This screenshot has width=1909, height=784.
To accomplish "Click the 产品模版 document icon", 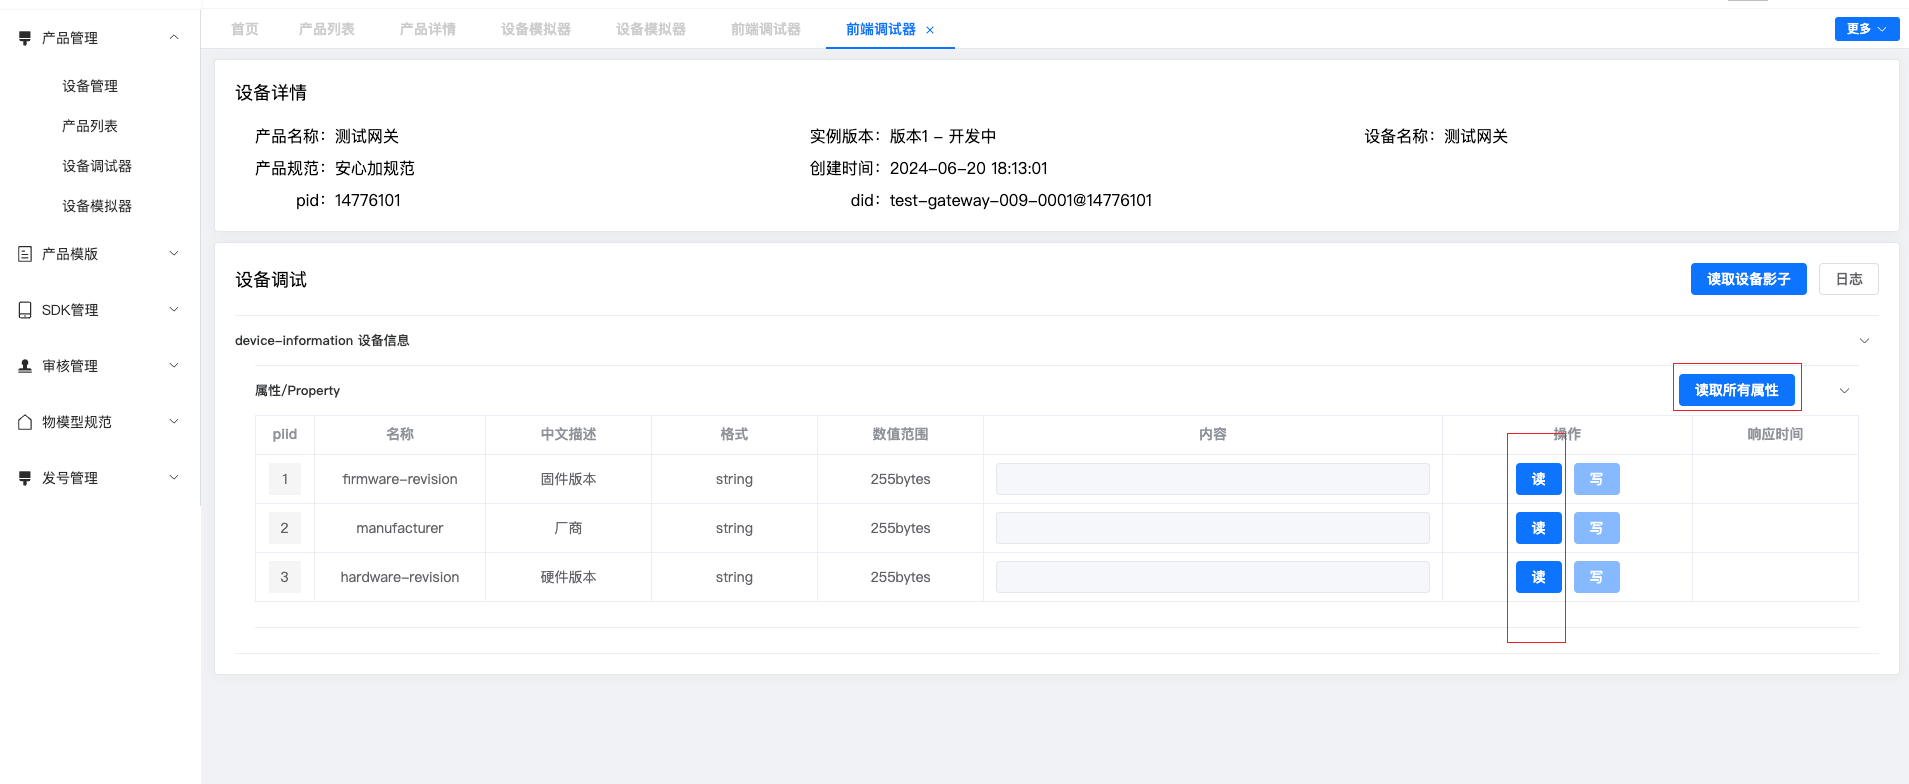I will 25,254.
